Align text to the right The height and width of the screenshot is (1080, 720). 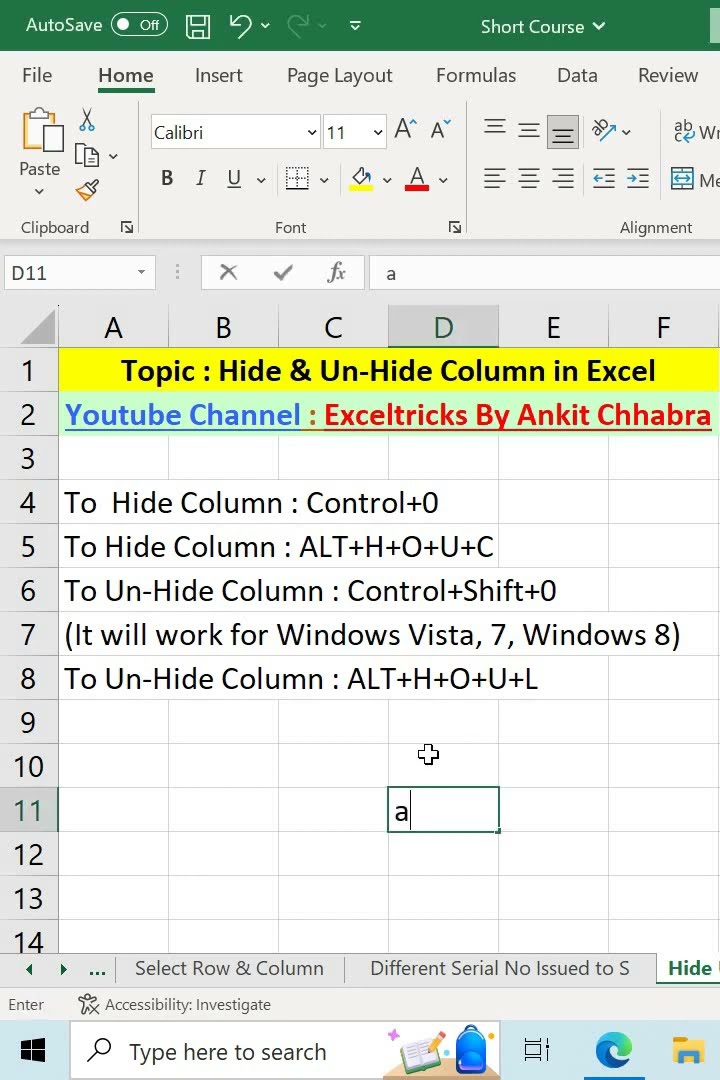click(x=562, y=179)
